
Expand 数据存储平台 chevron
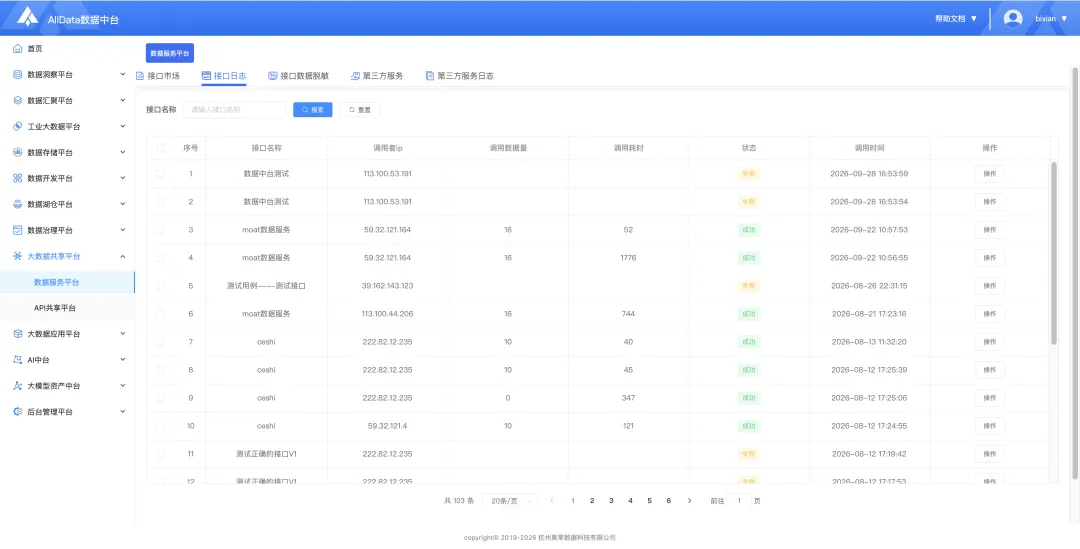(x=123, y=152)
